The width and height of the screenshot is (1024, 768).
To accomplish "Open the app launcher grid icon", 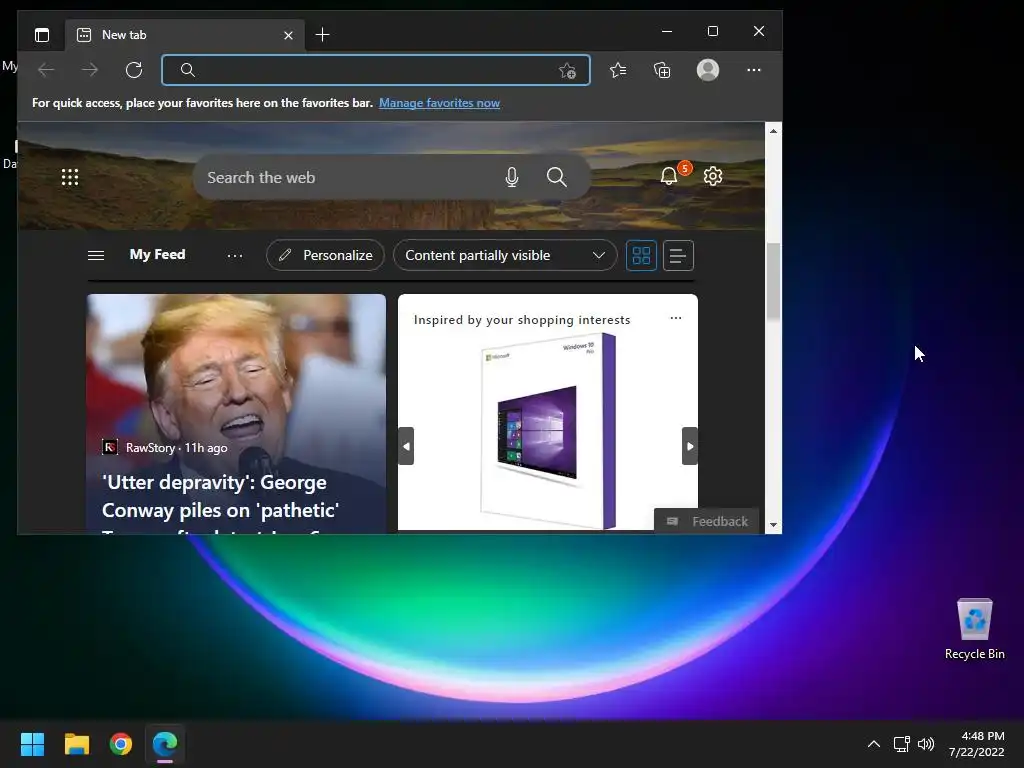I will 70,177.
